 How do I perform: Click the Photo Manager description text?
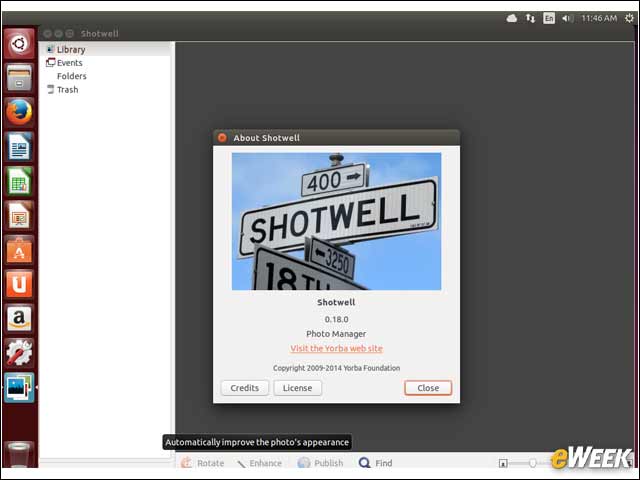336,334
